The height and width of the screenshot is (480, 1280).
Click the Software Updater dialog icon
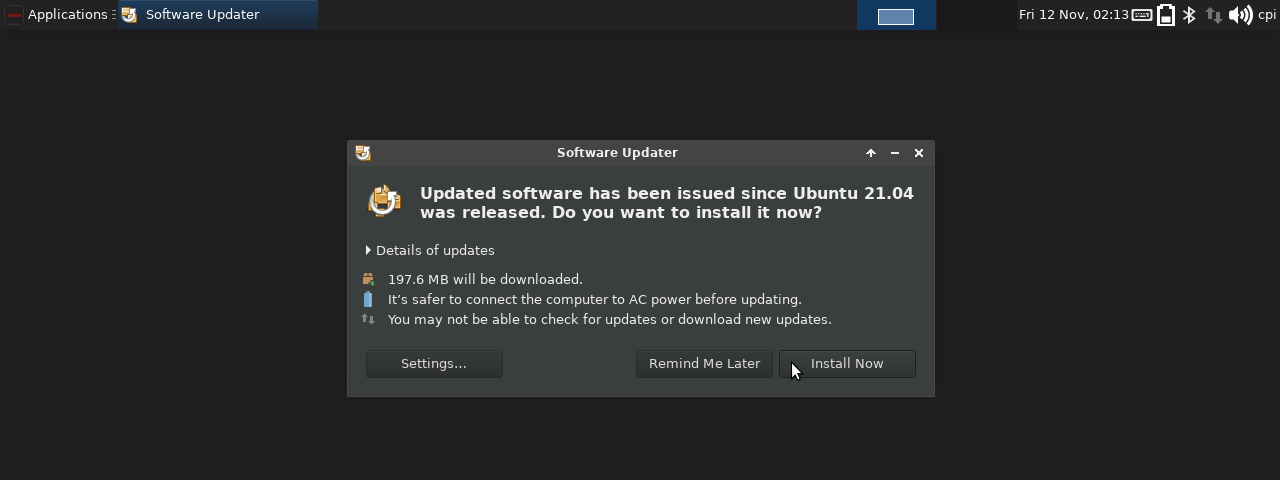(x=384, y=201)
